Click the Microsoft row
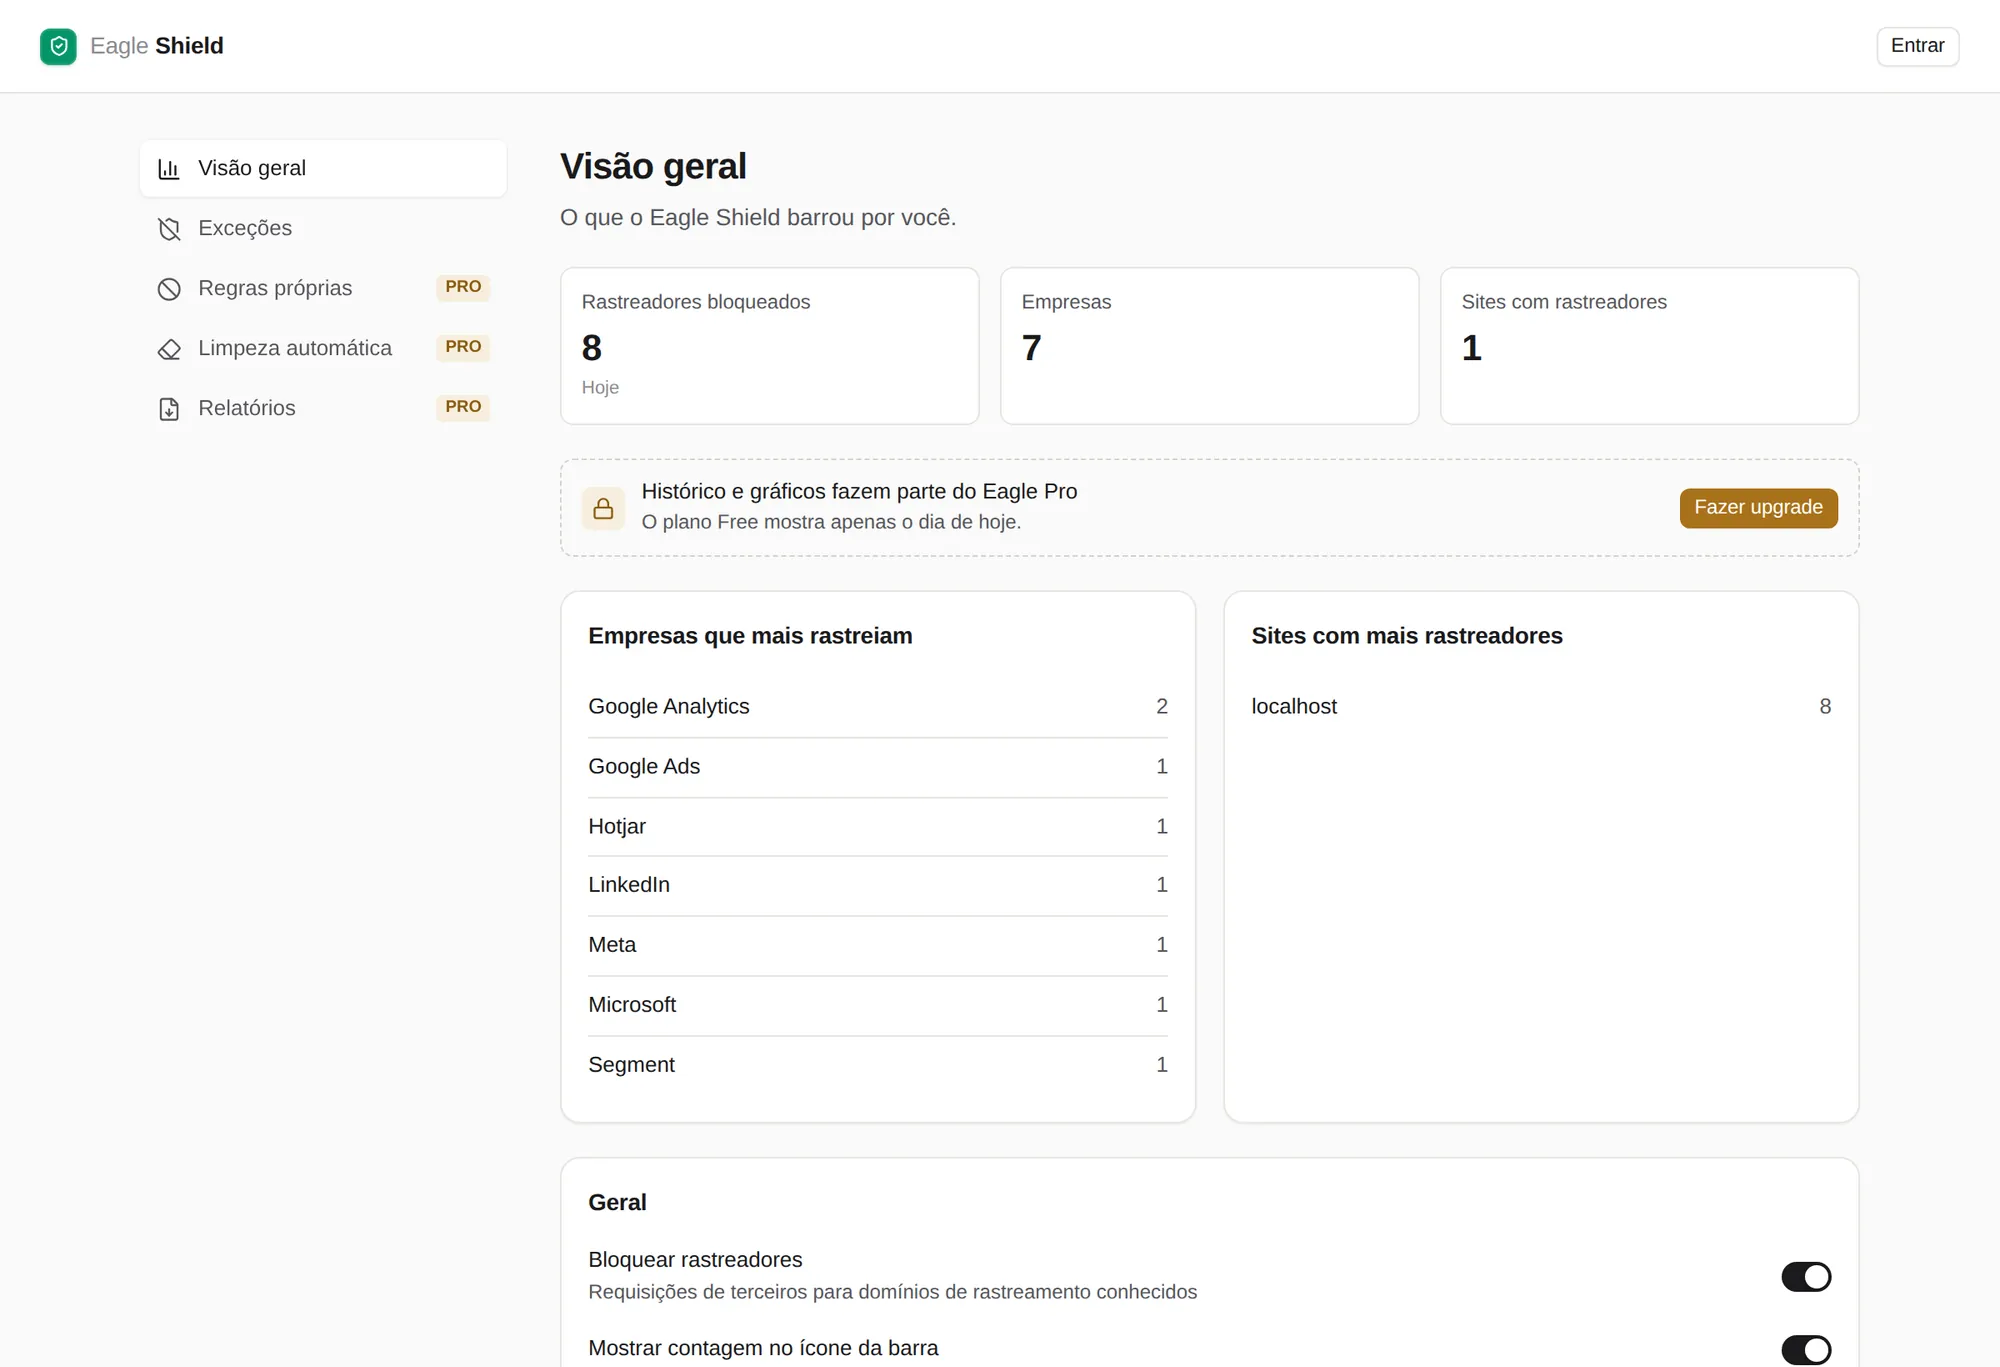Viewport: 2000px width, 1367px height. (877, 1005)
